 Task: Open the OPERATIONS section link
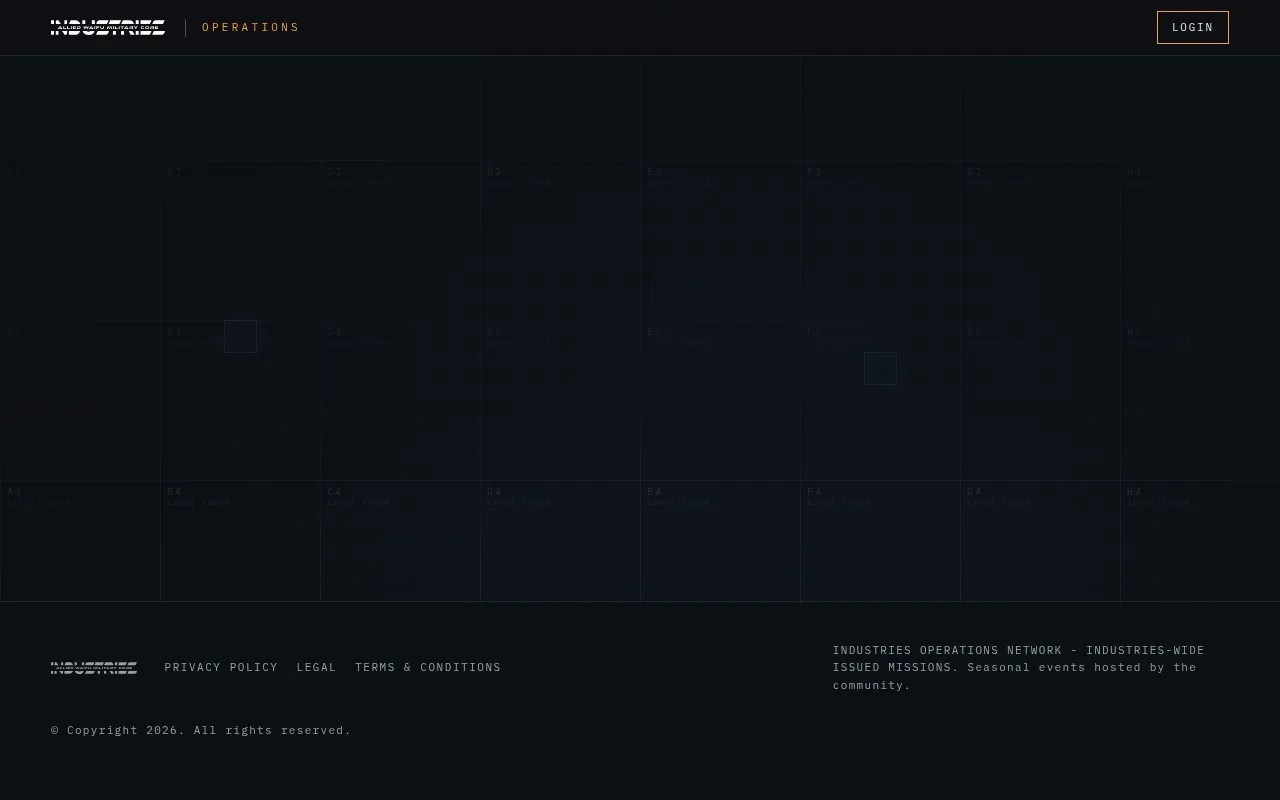coord(251,27)
